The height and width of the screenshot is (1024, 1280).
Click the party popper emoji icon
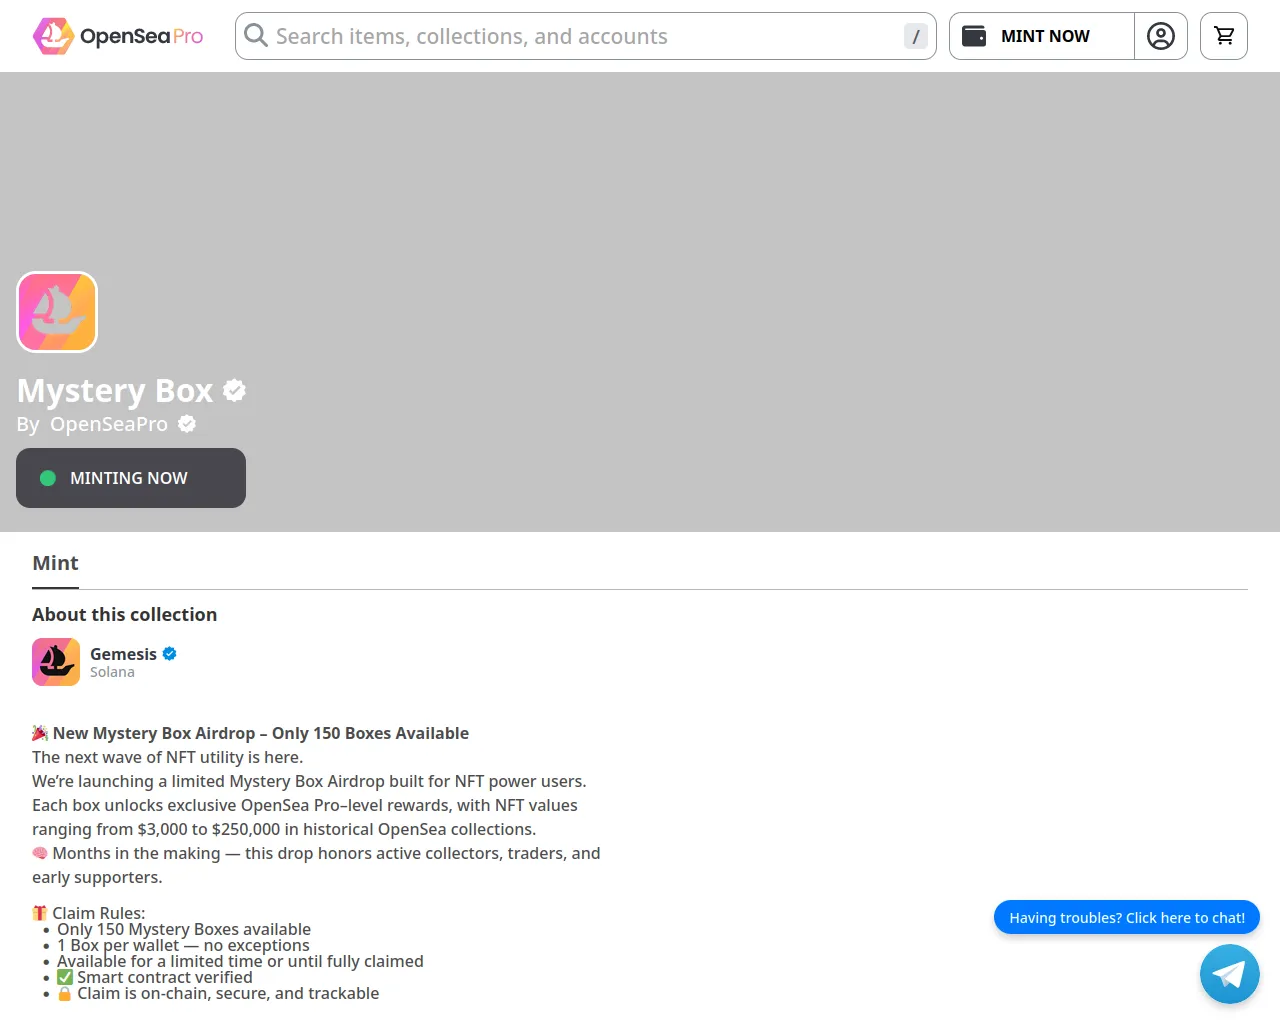40,733
